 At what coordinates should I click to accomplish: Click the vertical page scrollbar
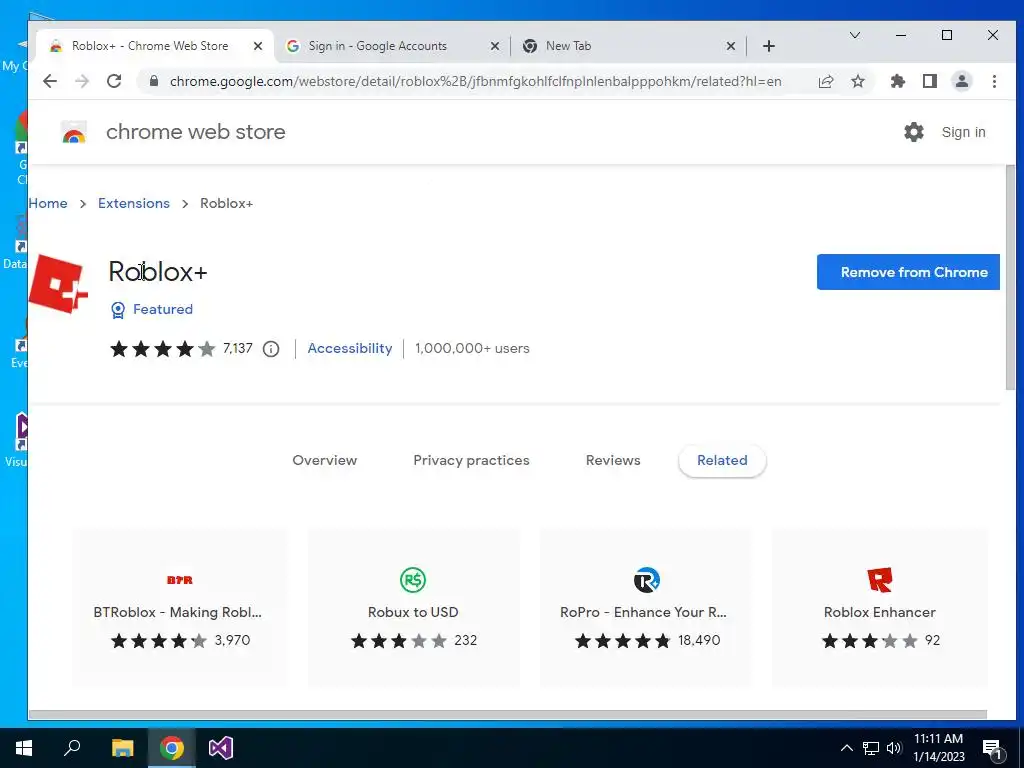pyautogui.click(x=1011, y=278)
